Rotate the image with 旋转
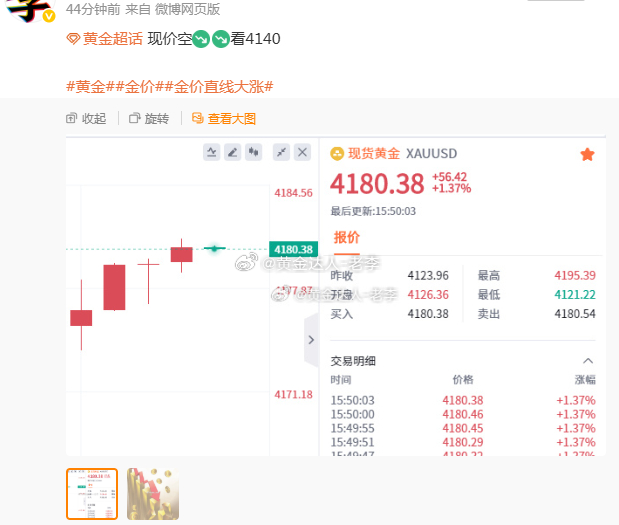Screen dimensions: 619x525 click(x=149, y=118)
